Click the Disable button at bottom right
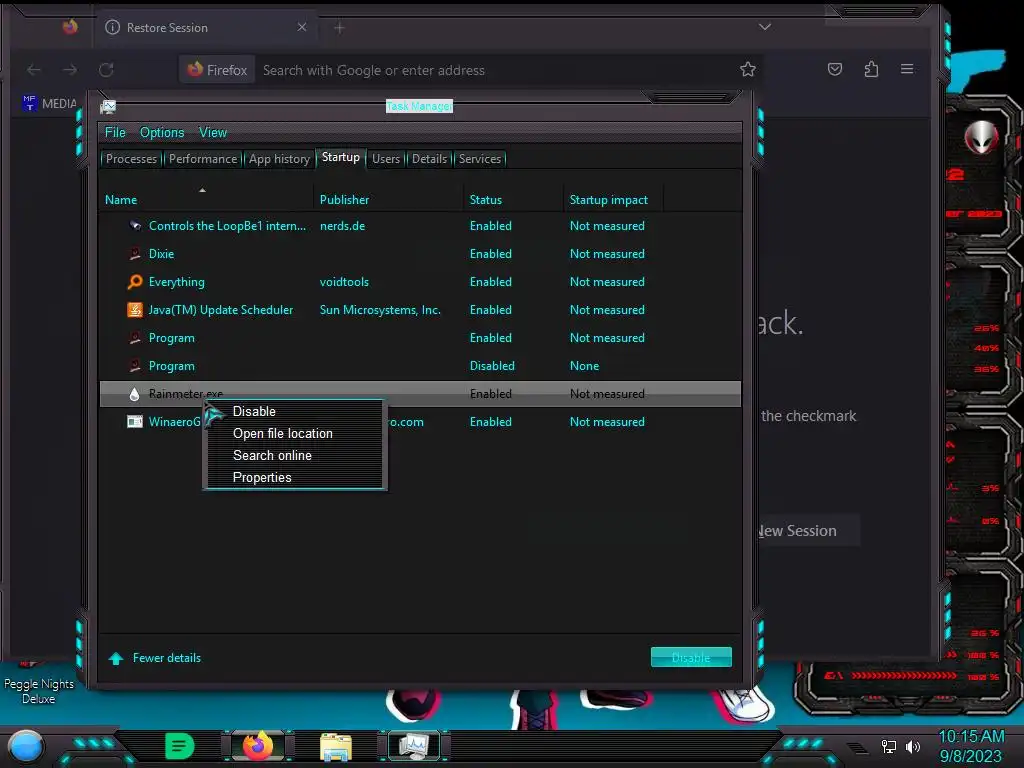 691,658
